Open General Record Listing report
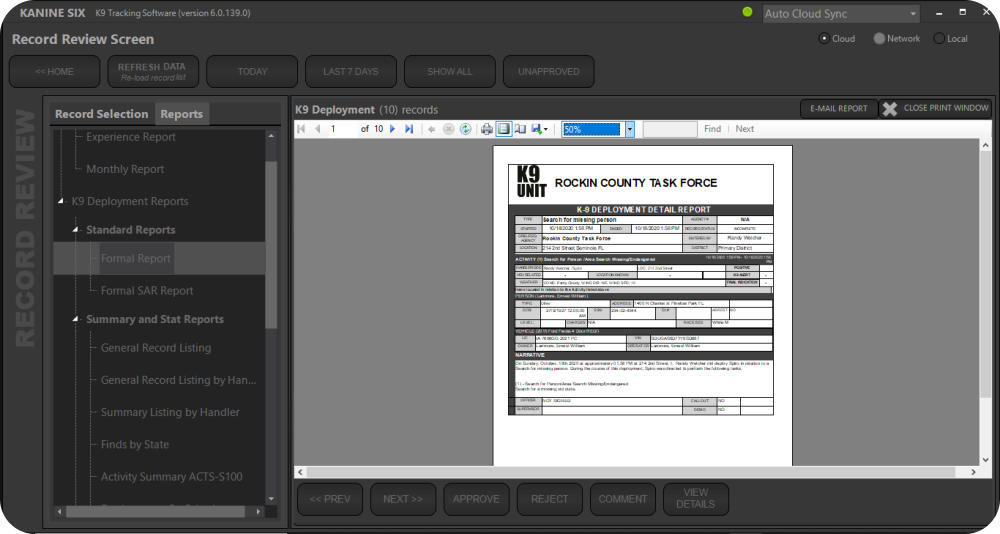 tap(156, 348)
